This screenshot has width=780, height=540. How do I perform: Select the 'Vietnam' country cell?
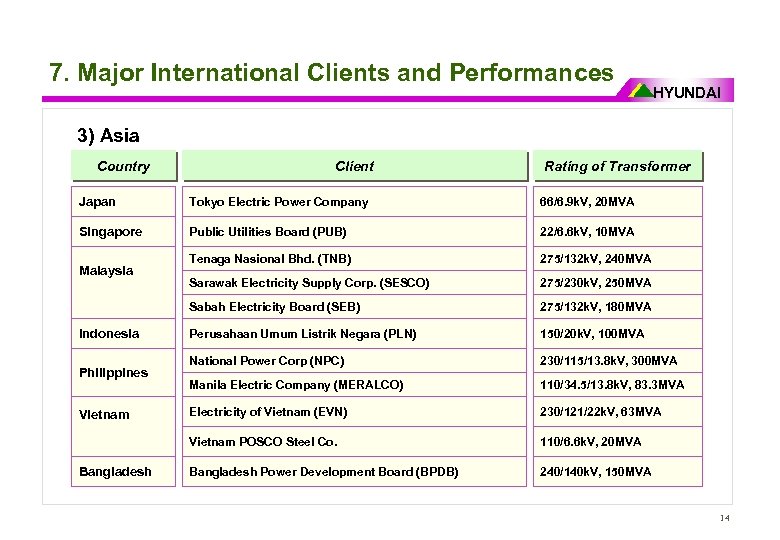pos(123,426)
